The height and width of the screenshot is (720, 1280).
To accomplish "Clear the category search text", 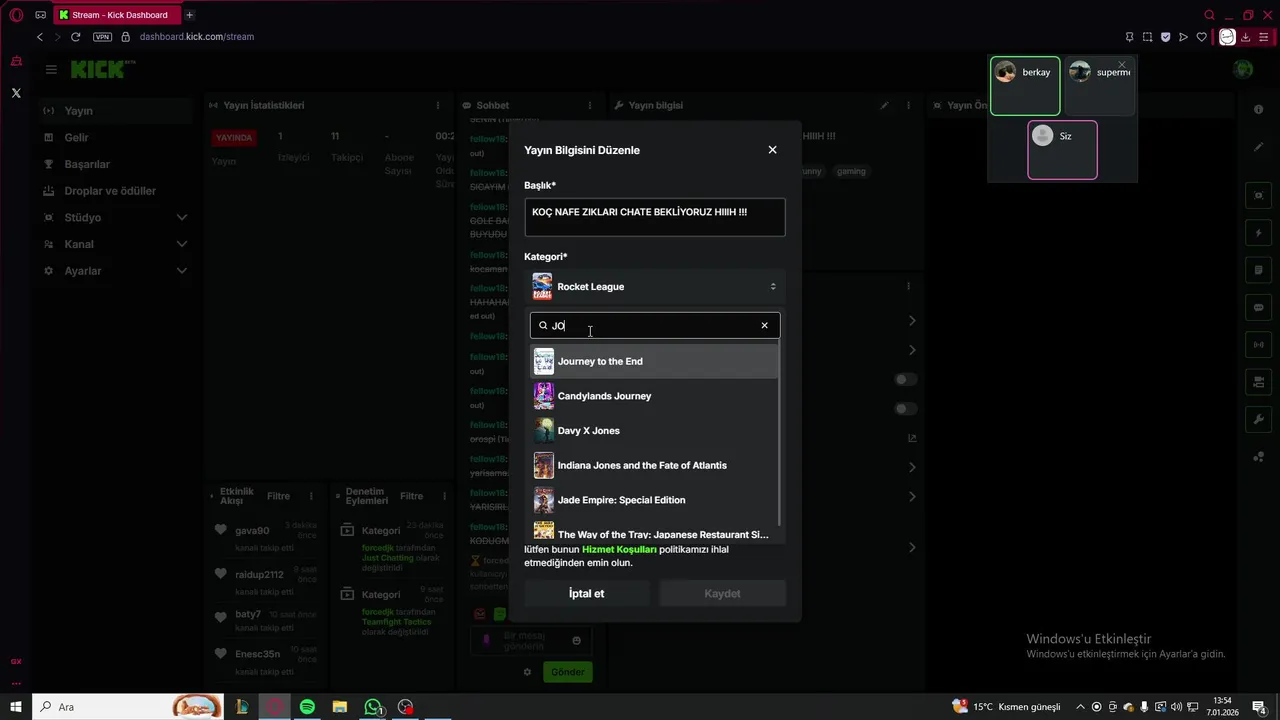I will click(765, 326).
